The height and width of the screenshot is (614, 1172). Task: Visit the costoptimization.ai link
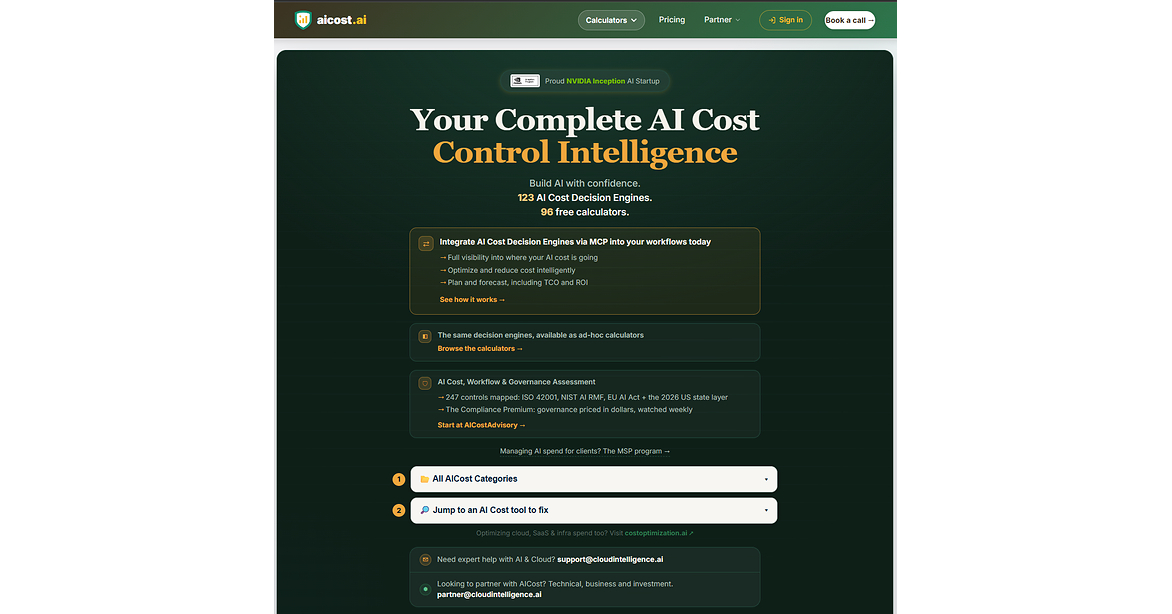point(659,533)
